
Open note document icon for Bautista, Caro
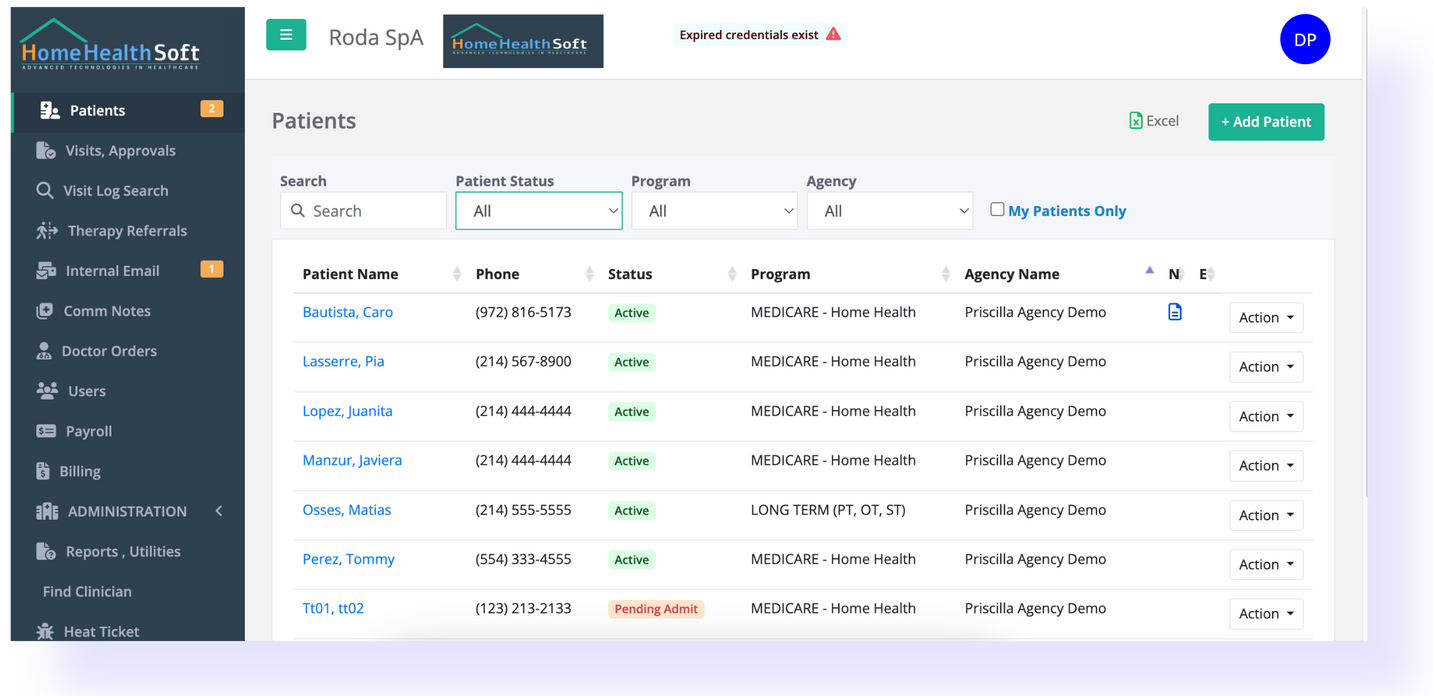(1175, 312)
